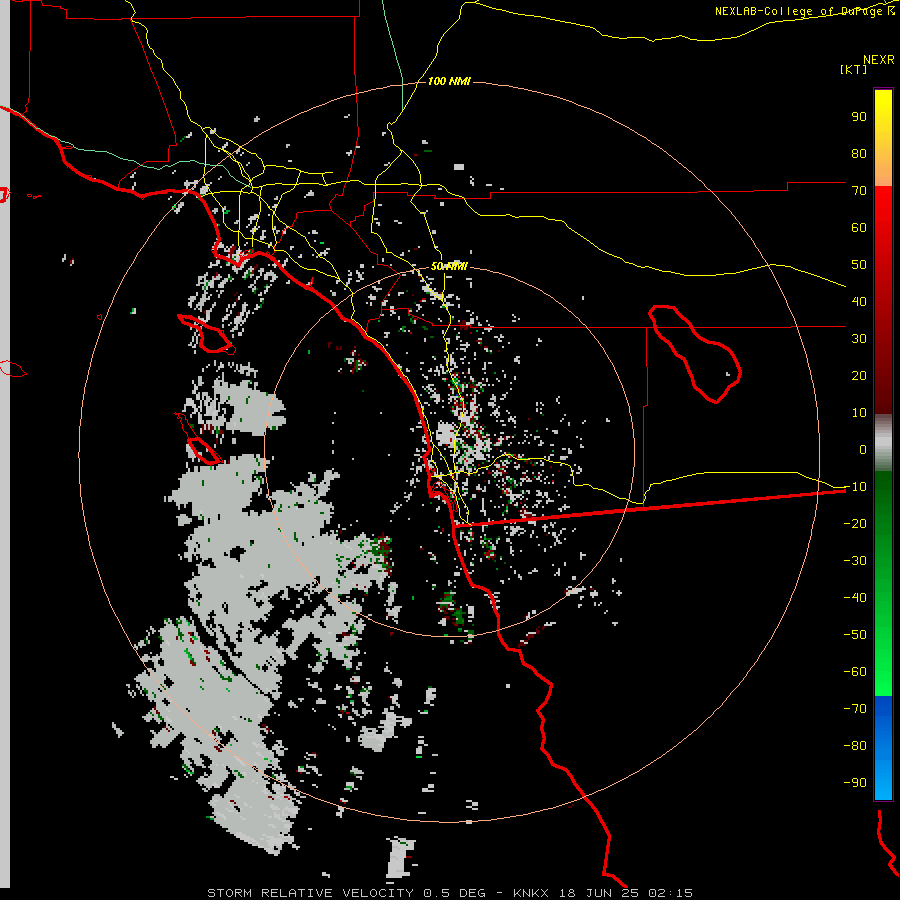
Task: Click the KT units label above color scale
Action: pyautogui.click(x=853, y=69)
